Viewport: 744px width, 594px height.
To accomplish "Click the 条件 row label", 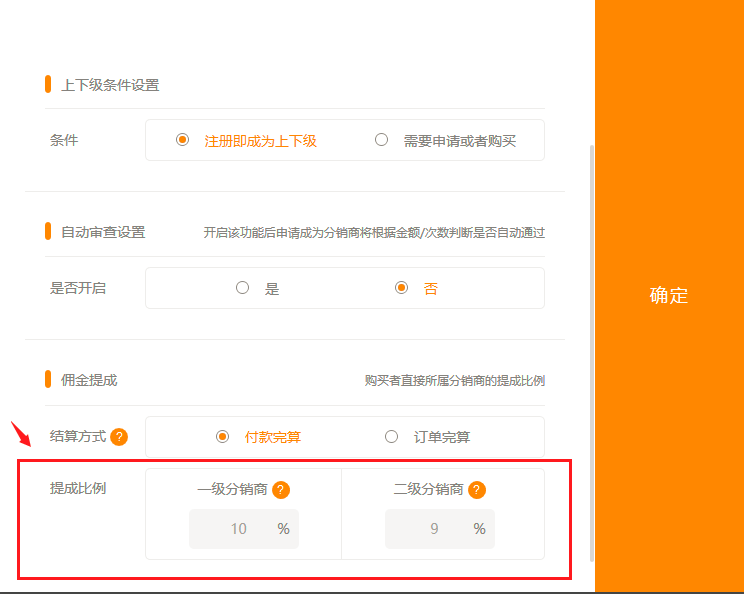I will [64, 140].
